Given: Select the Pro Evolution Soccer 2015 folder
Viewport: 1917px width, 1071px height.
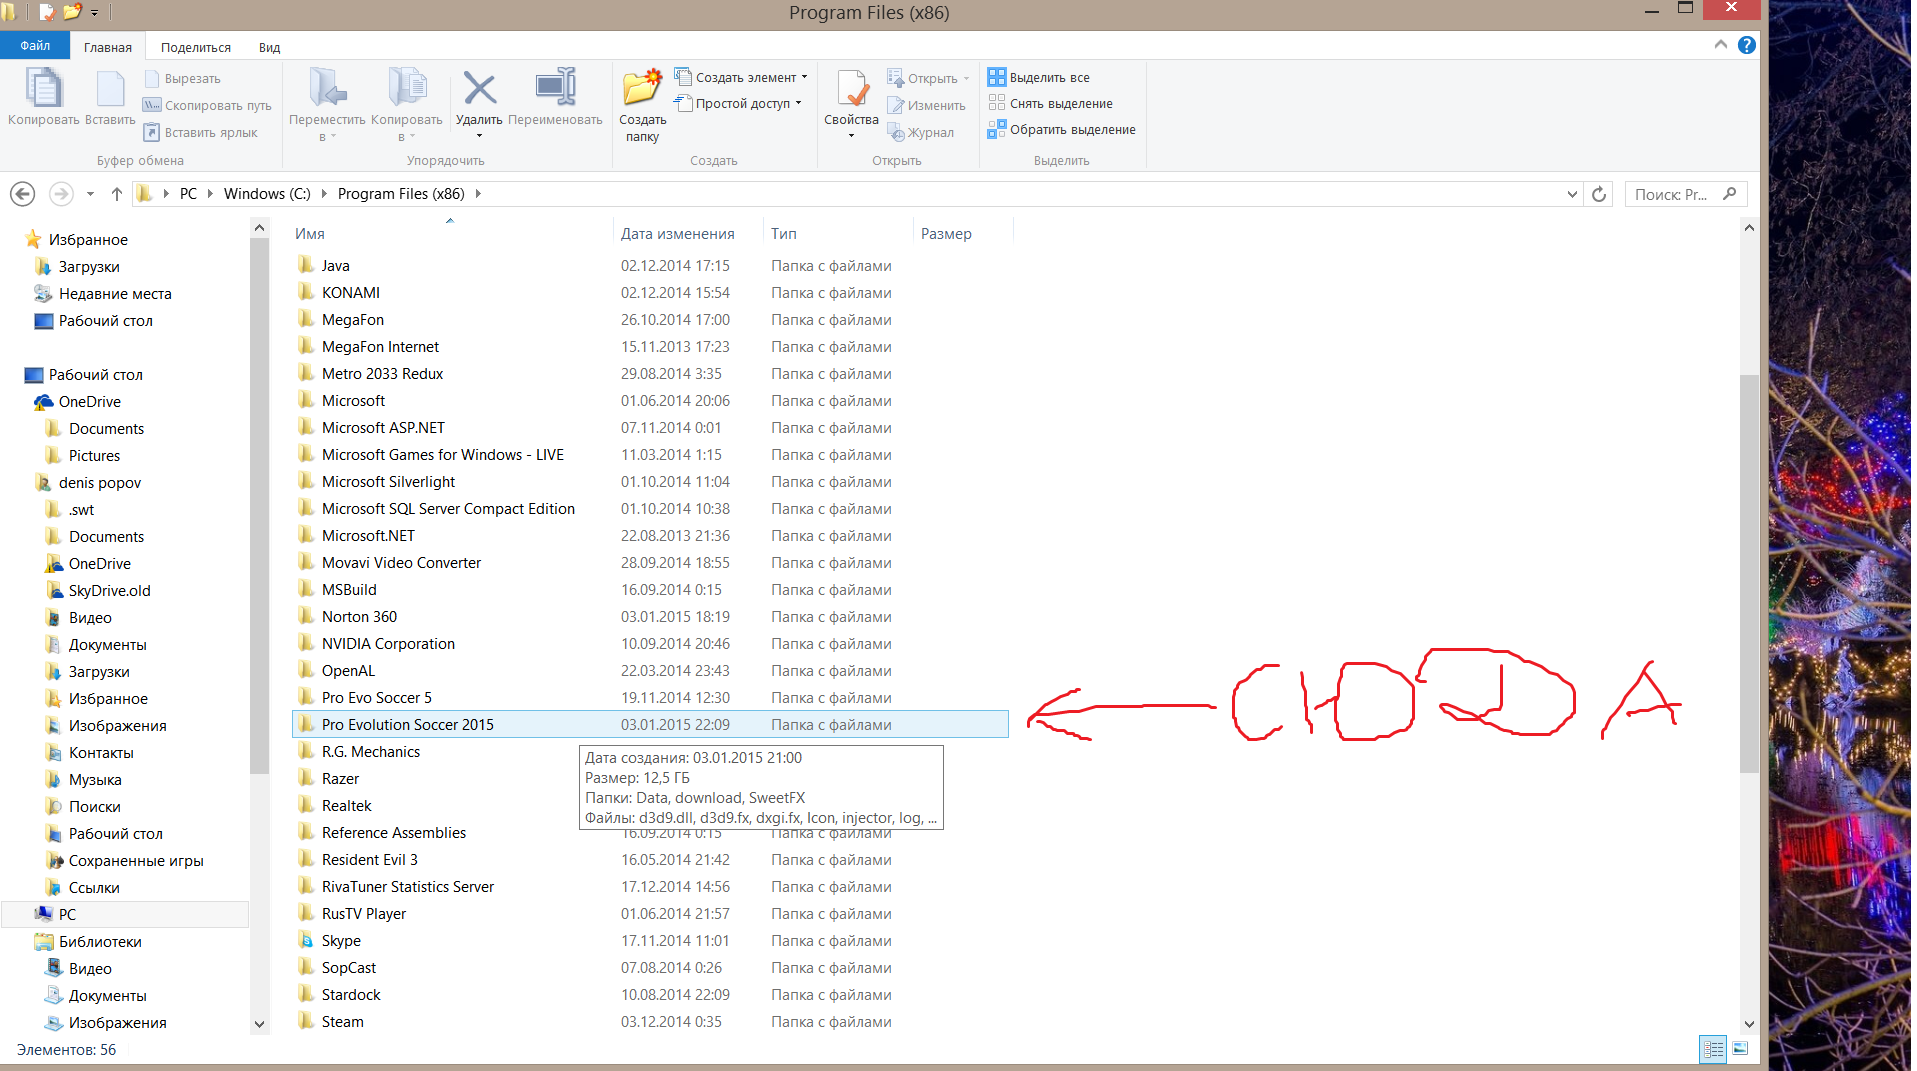Looking at the screenshot, I should coord(650,725).
